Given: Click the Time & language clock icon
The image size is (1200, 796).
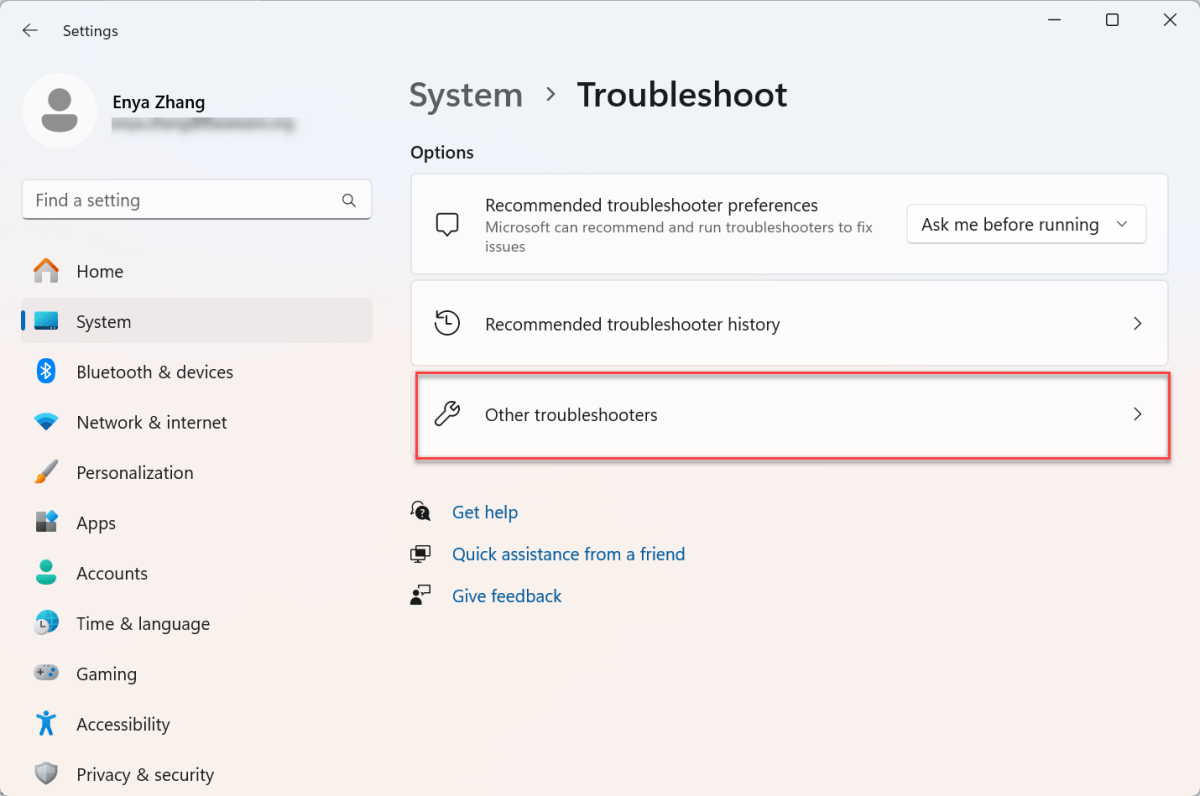Looking at the screenshot, I should click(x=46, y=623).
